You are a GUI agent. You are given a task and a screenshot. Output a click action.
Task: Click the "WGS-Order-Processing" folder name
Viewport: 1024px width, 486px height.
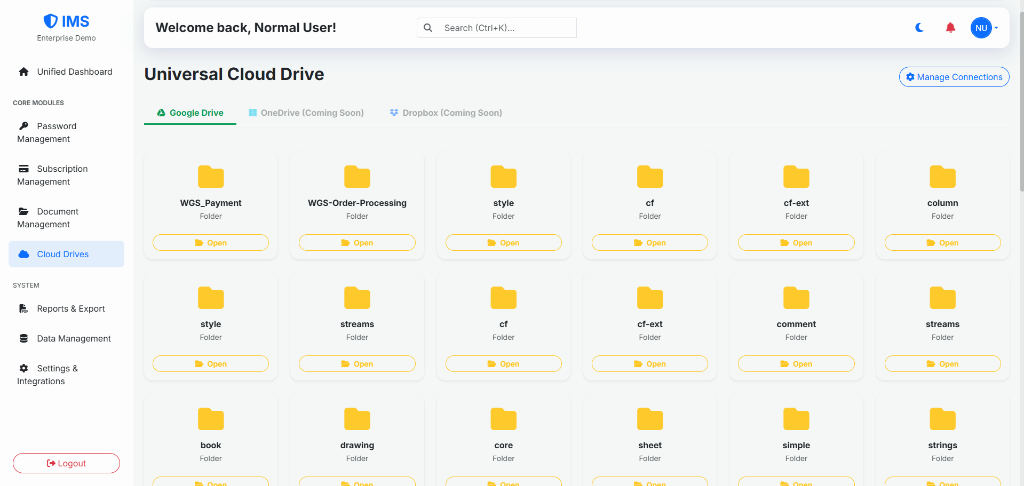coord(357,203)
